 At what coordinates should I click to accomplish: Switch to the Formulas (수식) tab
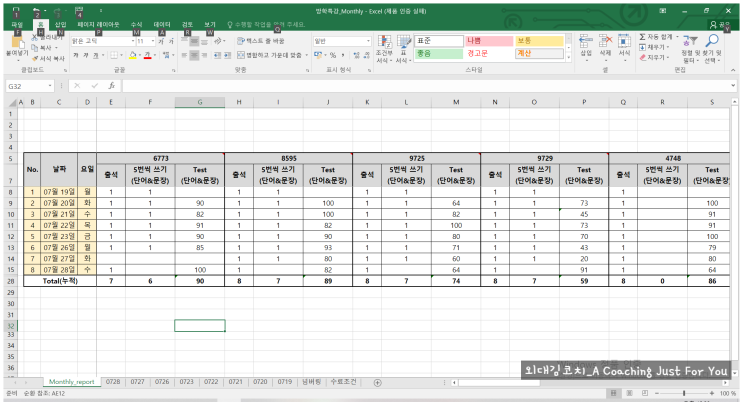click(136, 25)
